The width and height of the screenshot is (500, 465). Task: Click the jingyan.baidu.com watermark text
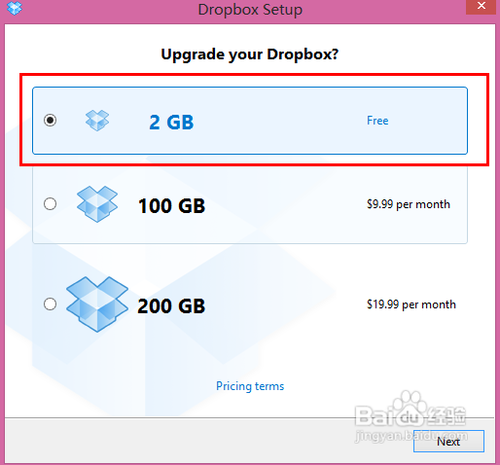[411, 435]
